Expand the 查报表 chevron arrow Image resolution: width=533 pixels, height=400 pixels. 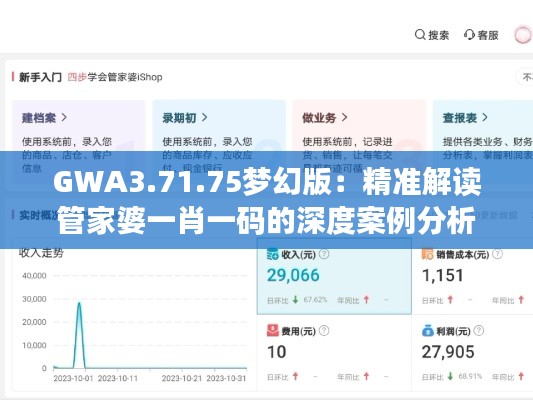click(485, 118)
